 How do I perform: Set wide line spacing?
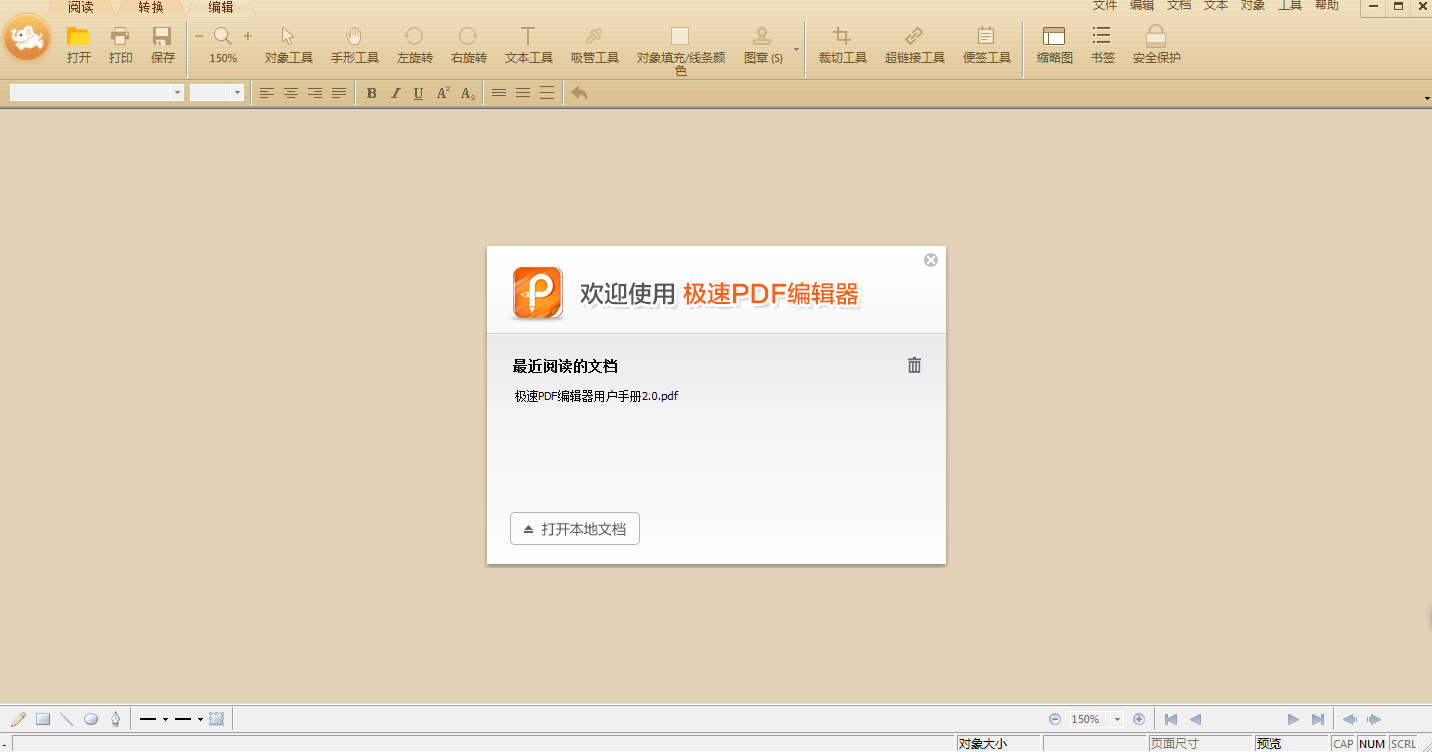547,93
